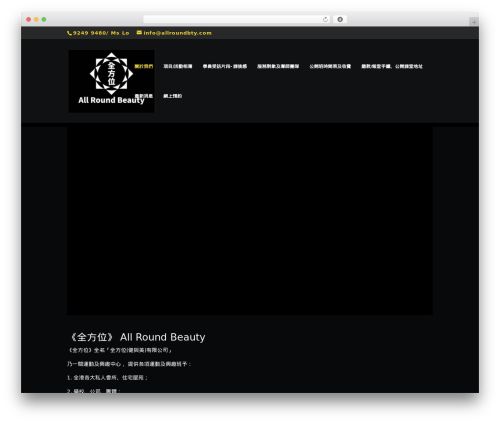This screenshot has width=500, height=423.
Task: Click list line numbered 1. 全港各大私人會所
Action: (107, 378)
